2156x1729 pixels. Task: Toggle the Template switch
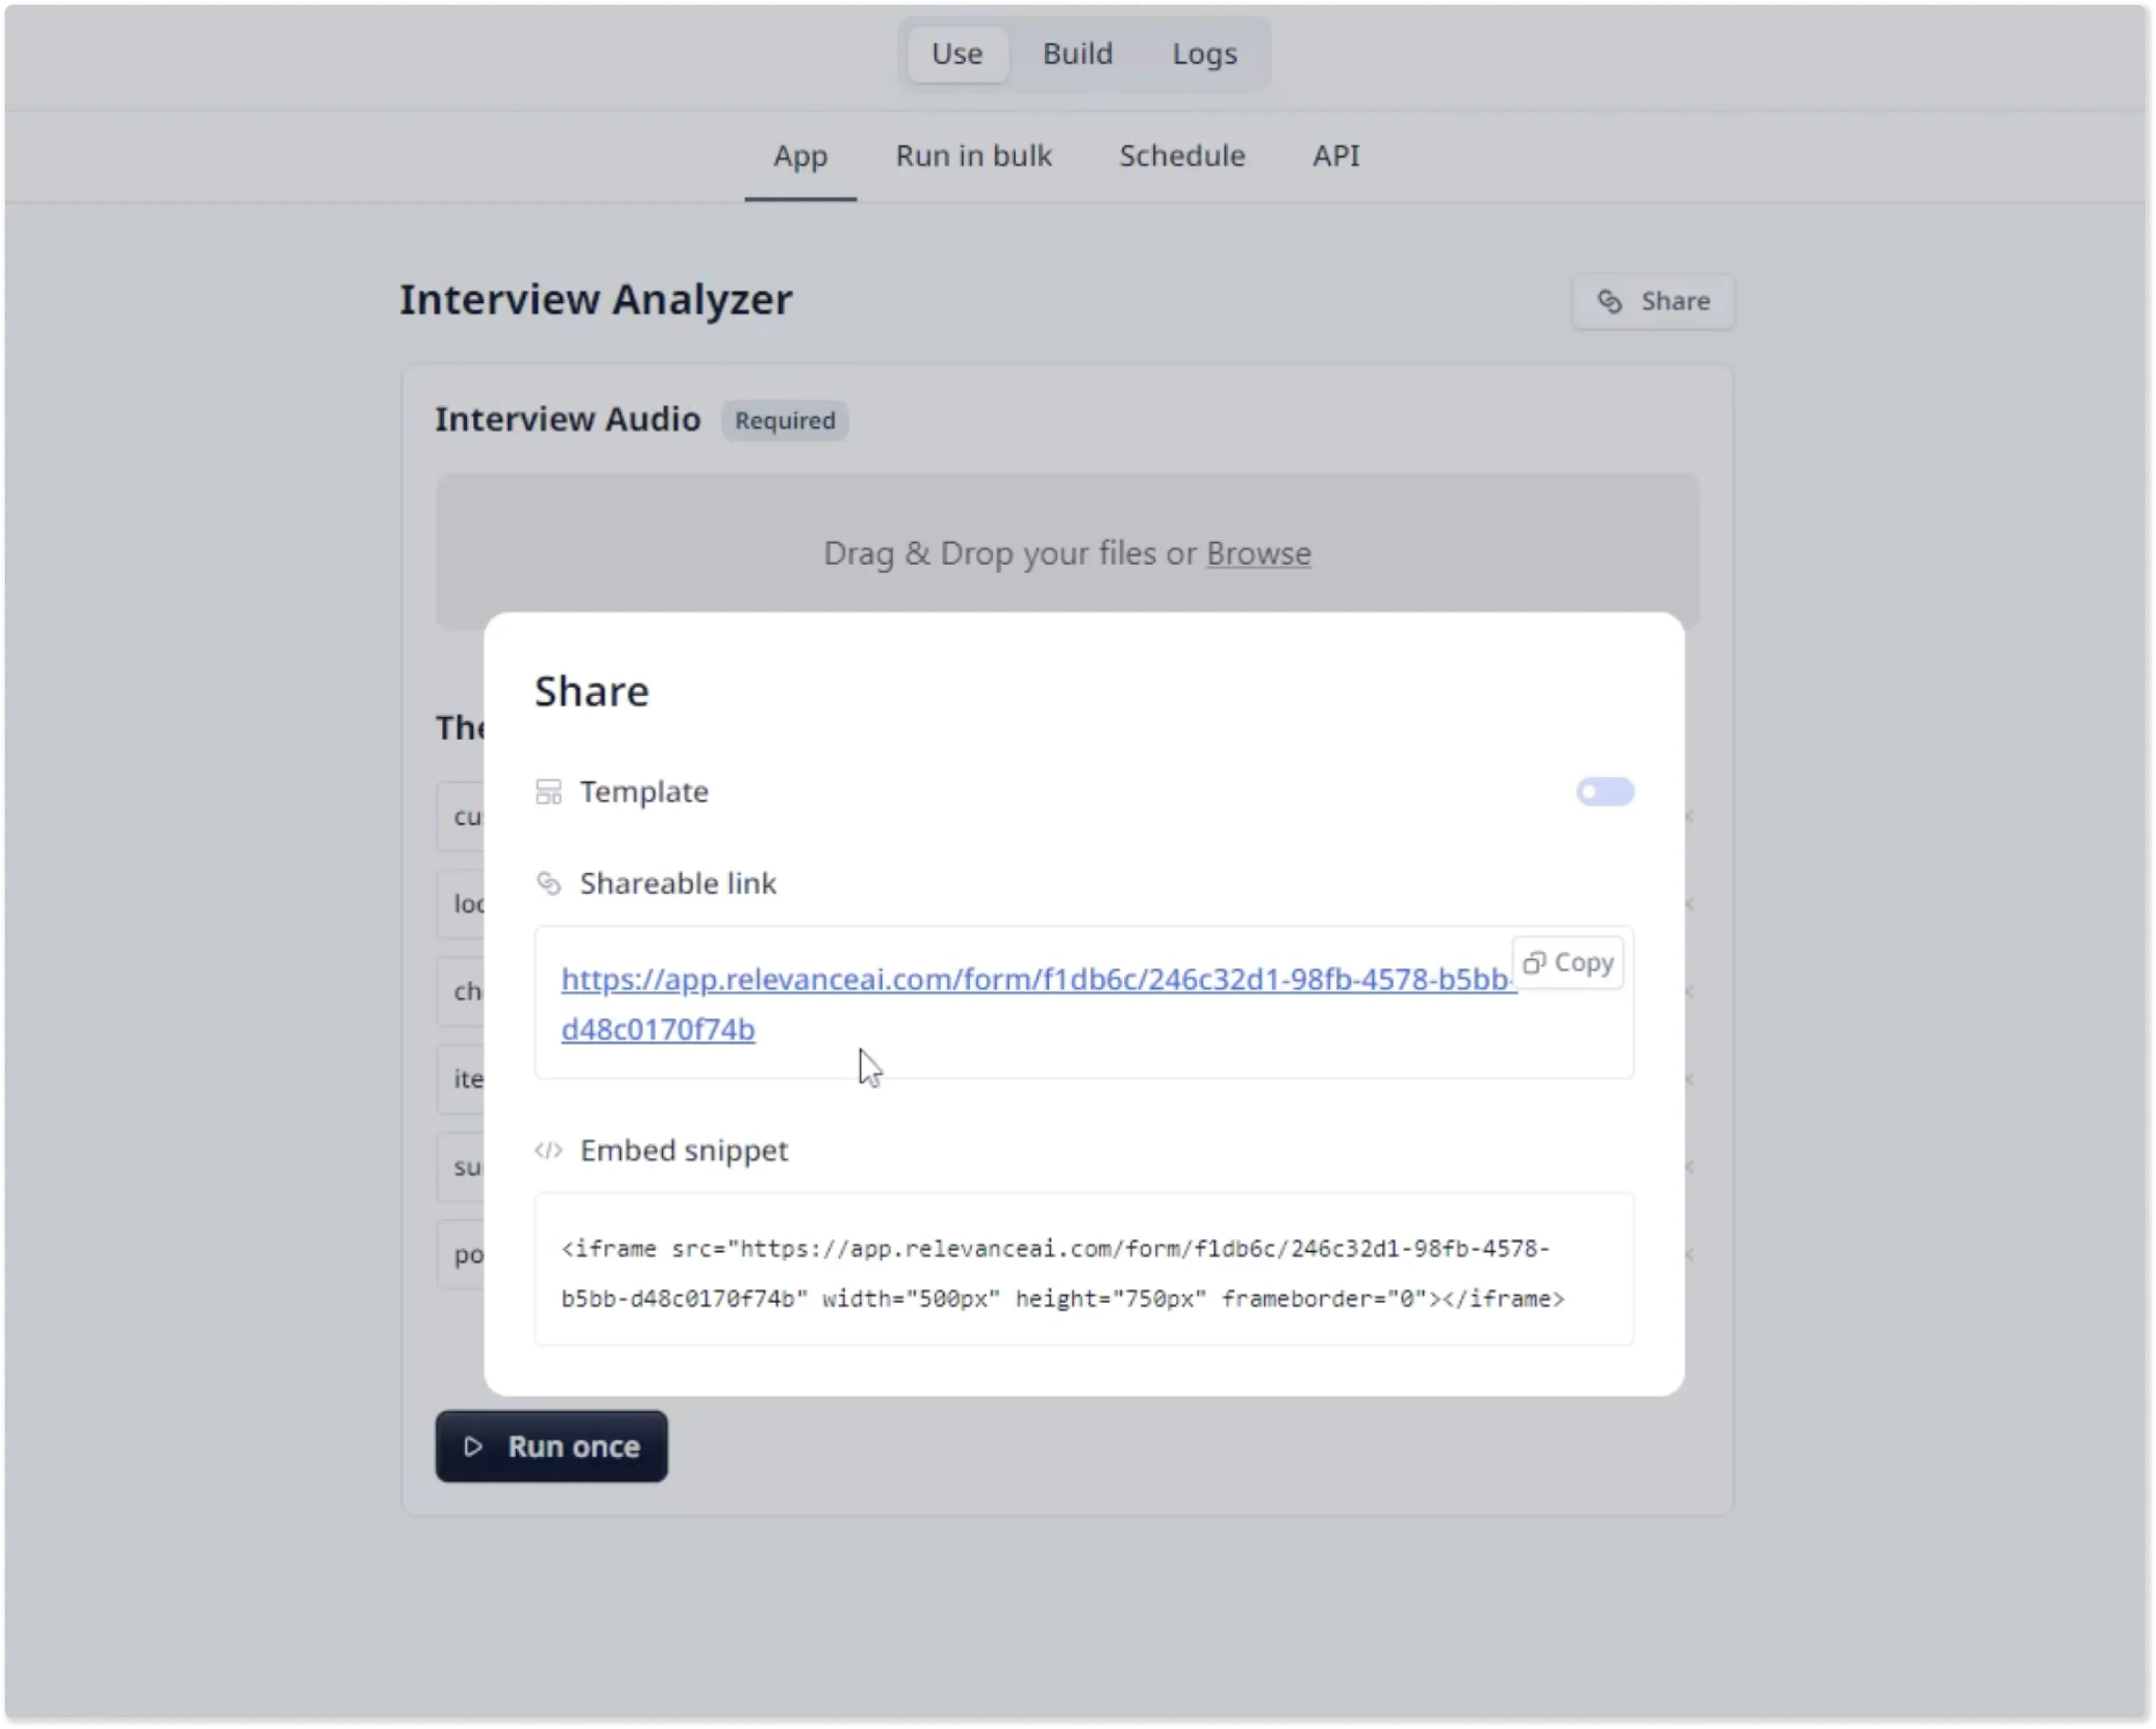[1604, 792]
